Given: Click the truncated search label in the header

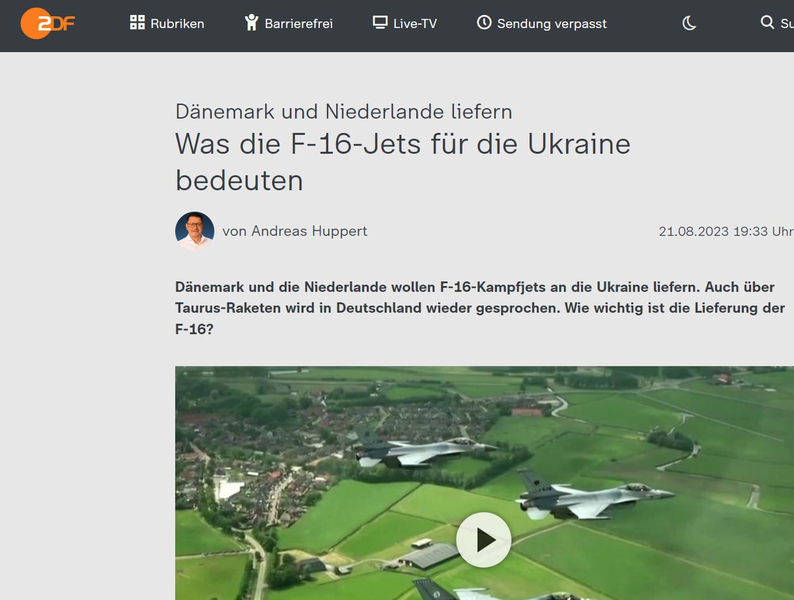Looking at the screenshot, I should [786, 23].
